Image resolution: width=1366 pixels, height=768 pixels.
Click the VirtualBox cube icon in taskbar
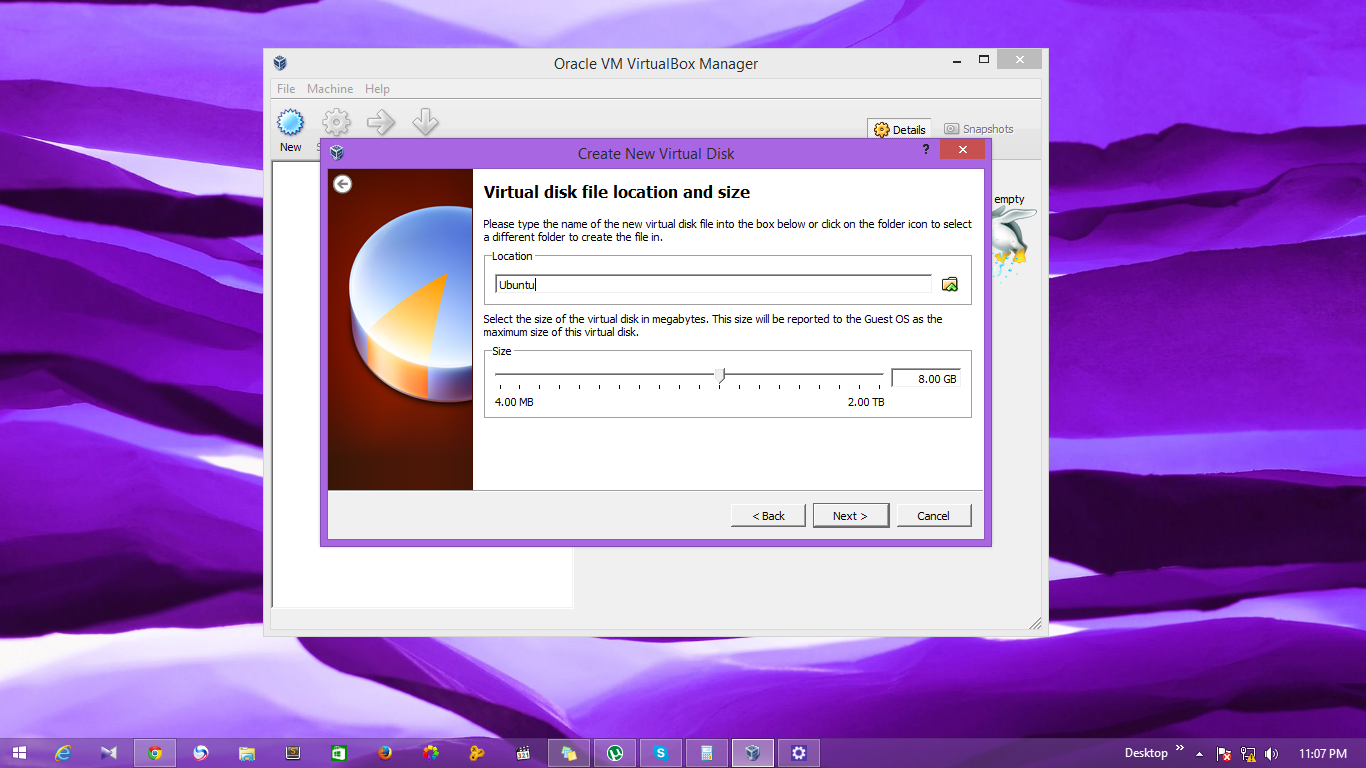[753, 753]
